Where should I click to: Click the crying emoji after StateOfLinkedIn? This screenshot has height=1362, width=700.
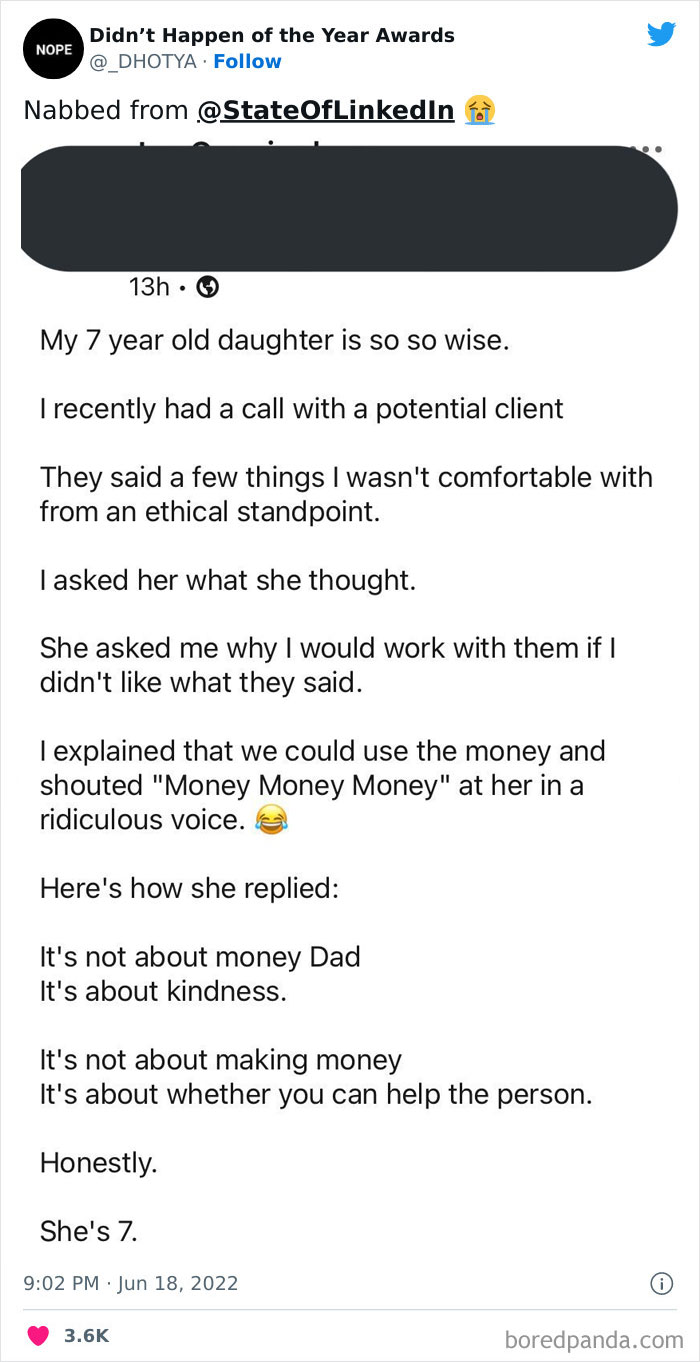(x=480, y=110)
